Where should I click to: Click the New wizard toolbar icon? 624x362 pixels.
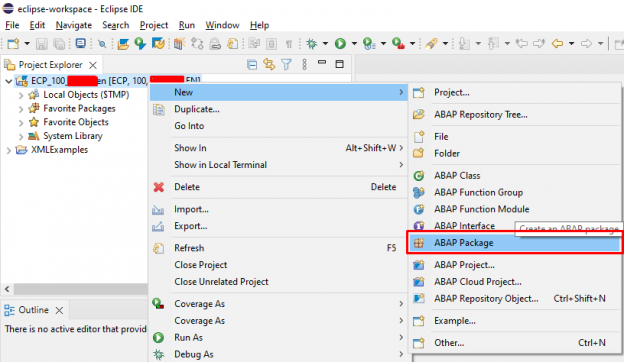13,43
